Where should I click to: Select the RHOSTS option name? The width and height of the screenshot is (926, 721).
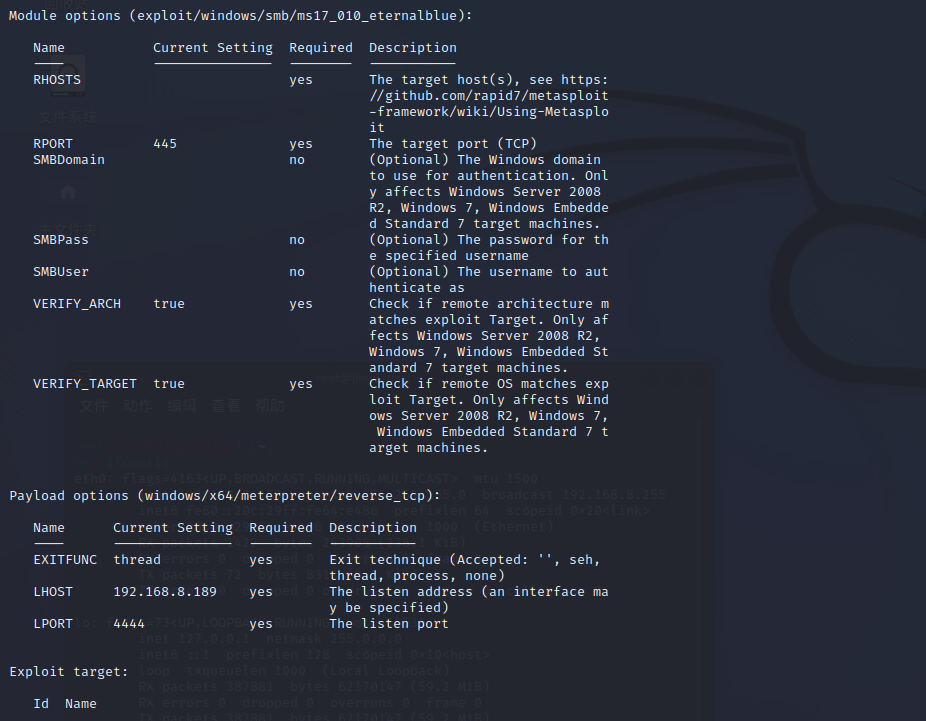point(57,80)
